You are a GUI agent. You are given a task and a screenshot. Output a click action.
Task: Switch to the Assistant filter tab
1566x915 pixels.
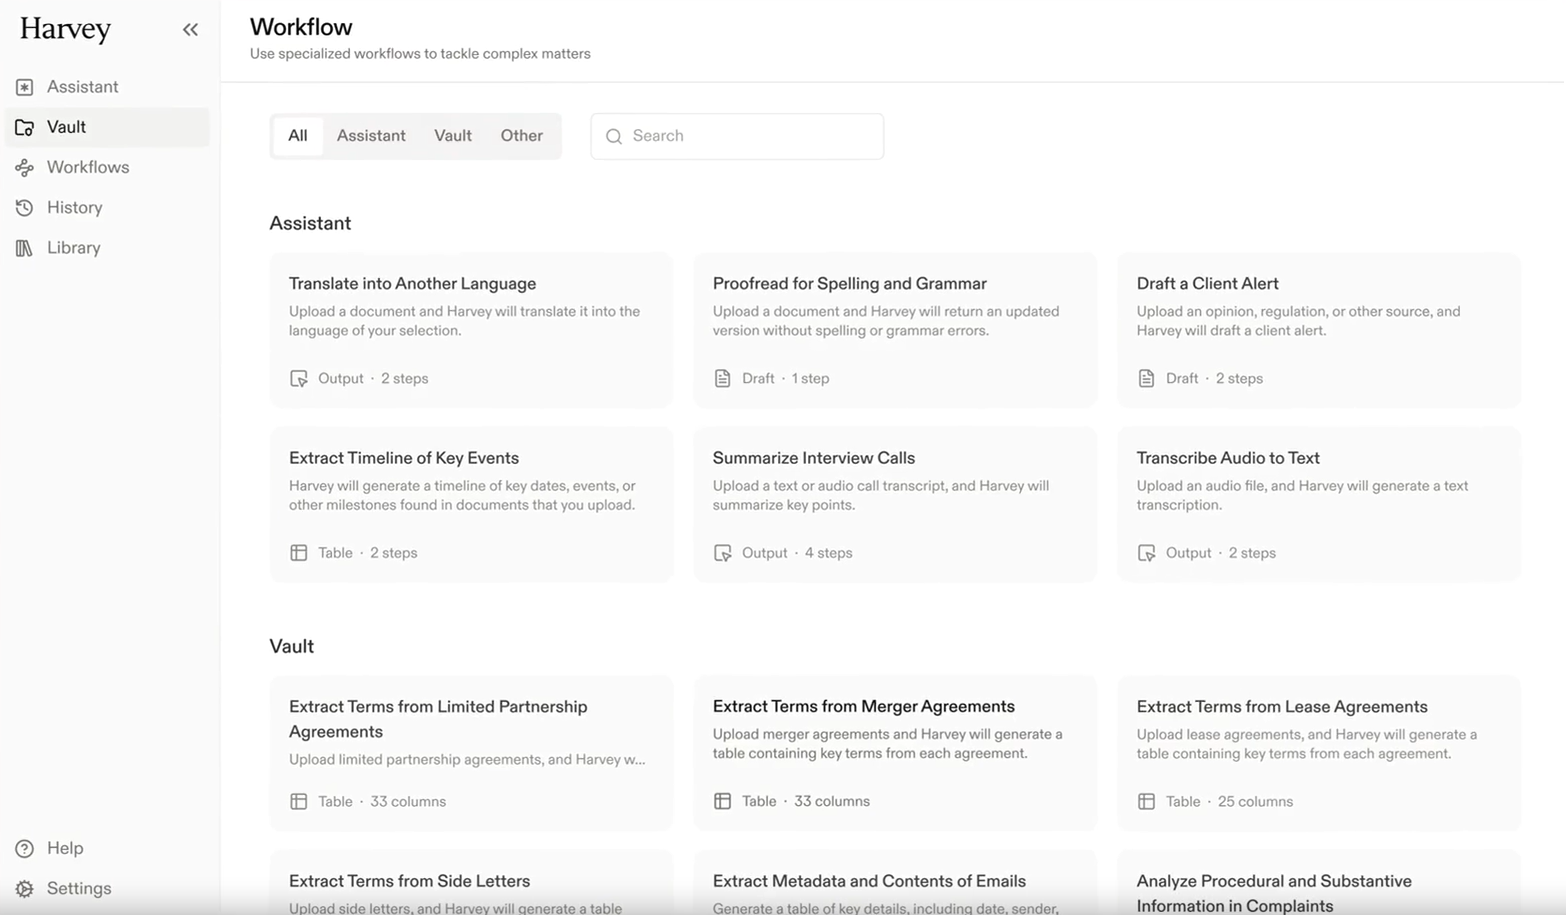coord(371,136)
